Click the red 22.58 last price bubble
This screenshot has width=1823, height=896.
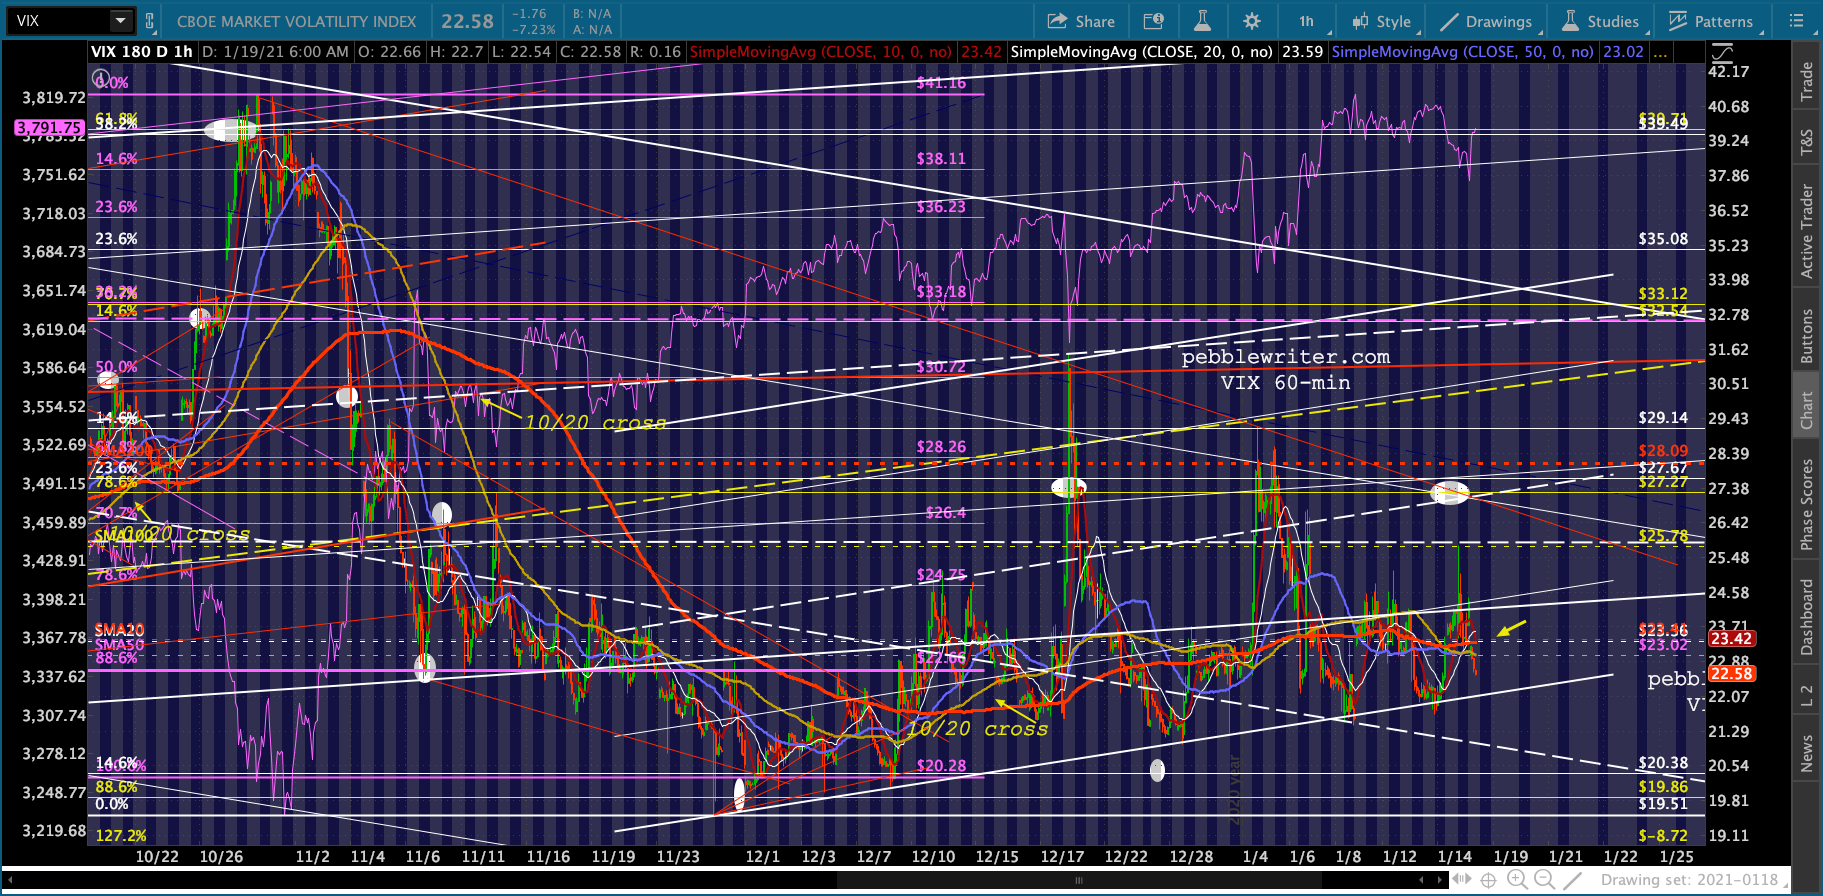pyautogui.click(x=1731, y=674)
